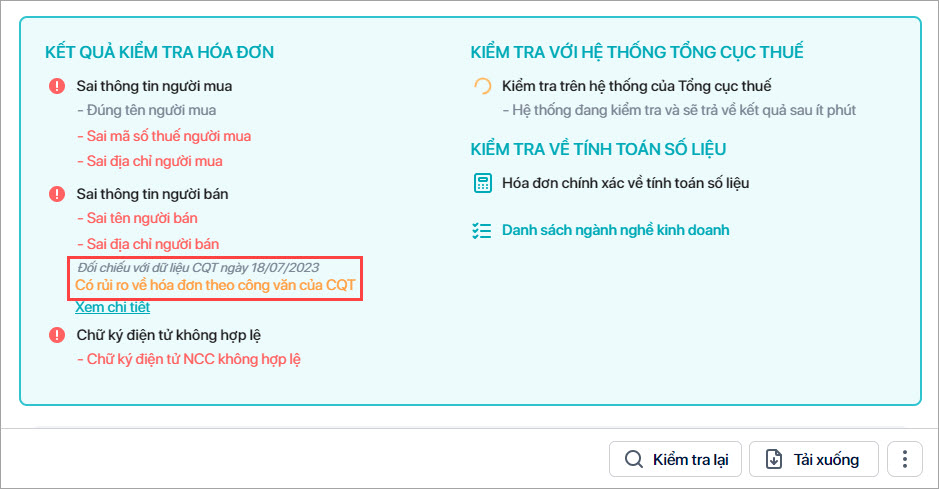Click the loading spinner icon for Tổng cục thuế check
Screen dimensions: 939x489
(483, 86)
